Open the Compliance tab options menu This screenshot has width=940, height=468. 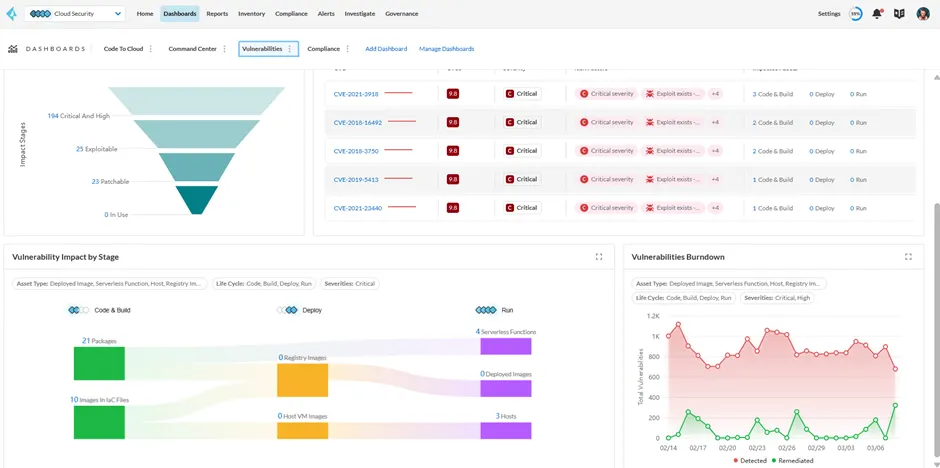(348, 49)
